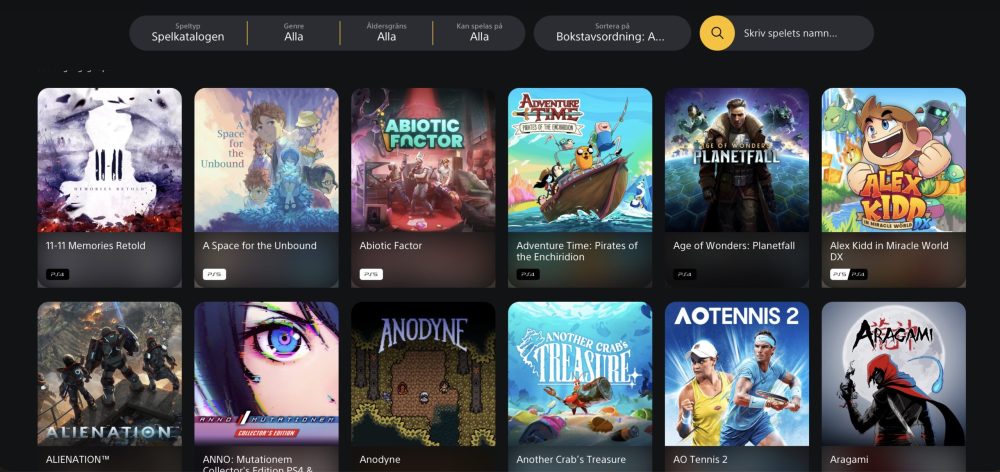Click the PS5 badge under Abiotic Factor
Screen dimensions: 1000x472
tap(371, 274)
